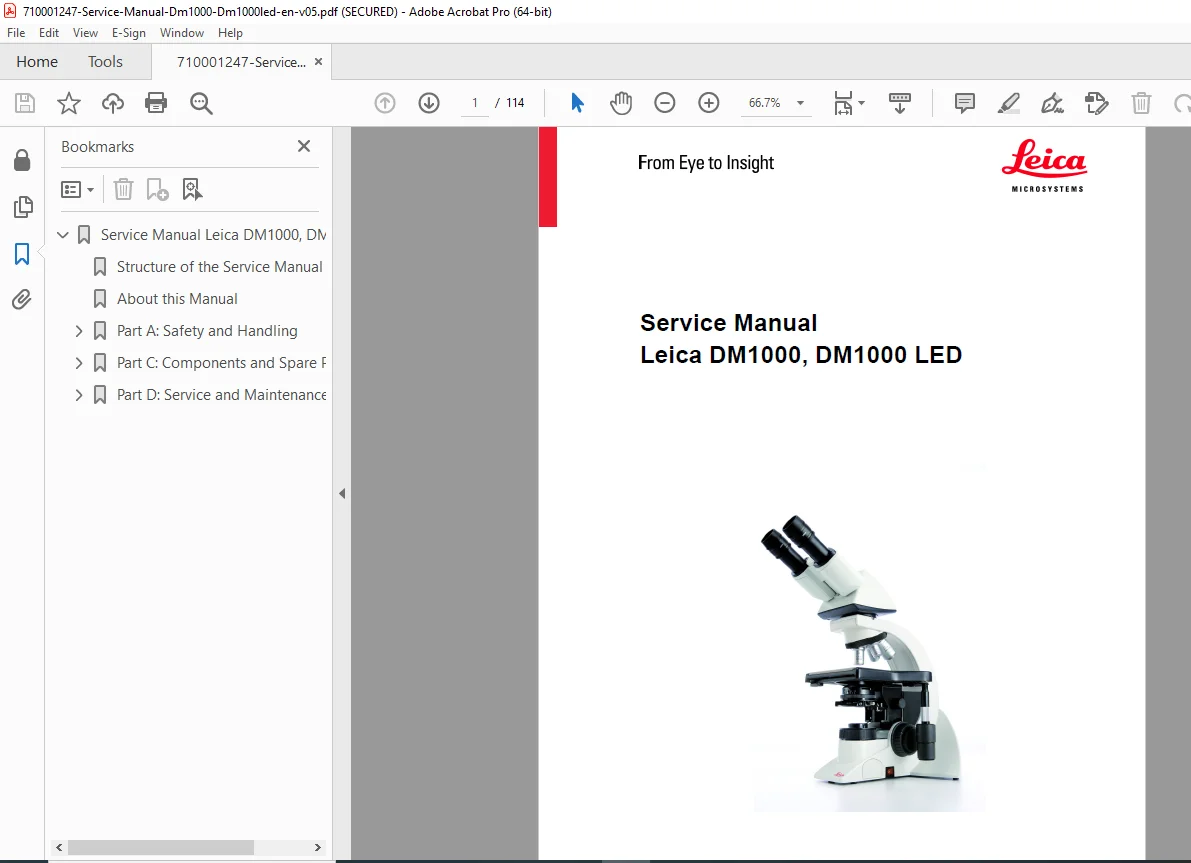Open the Edit menu
The width and height of the screenshot is (1191, 863).
49,33
